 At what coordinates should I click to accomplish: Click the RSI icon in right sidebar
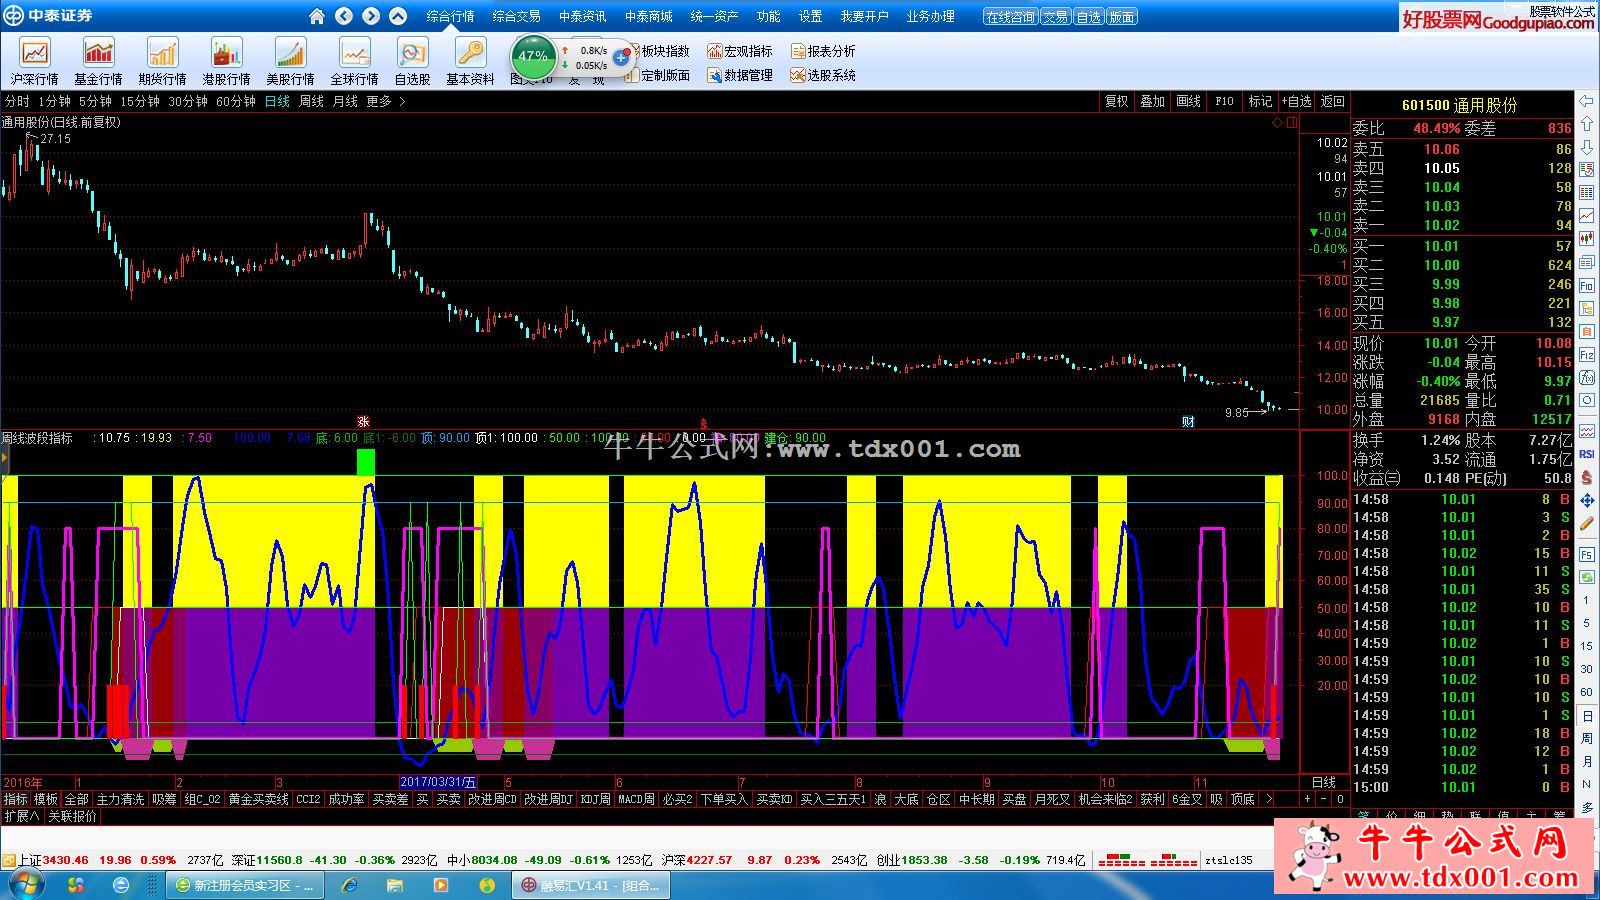tap(1587, 455)
